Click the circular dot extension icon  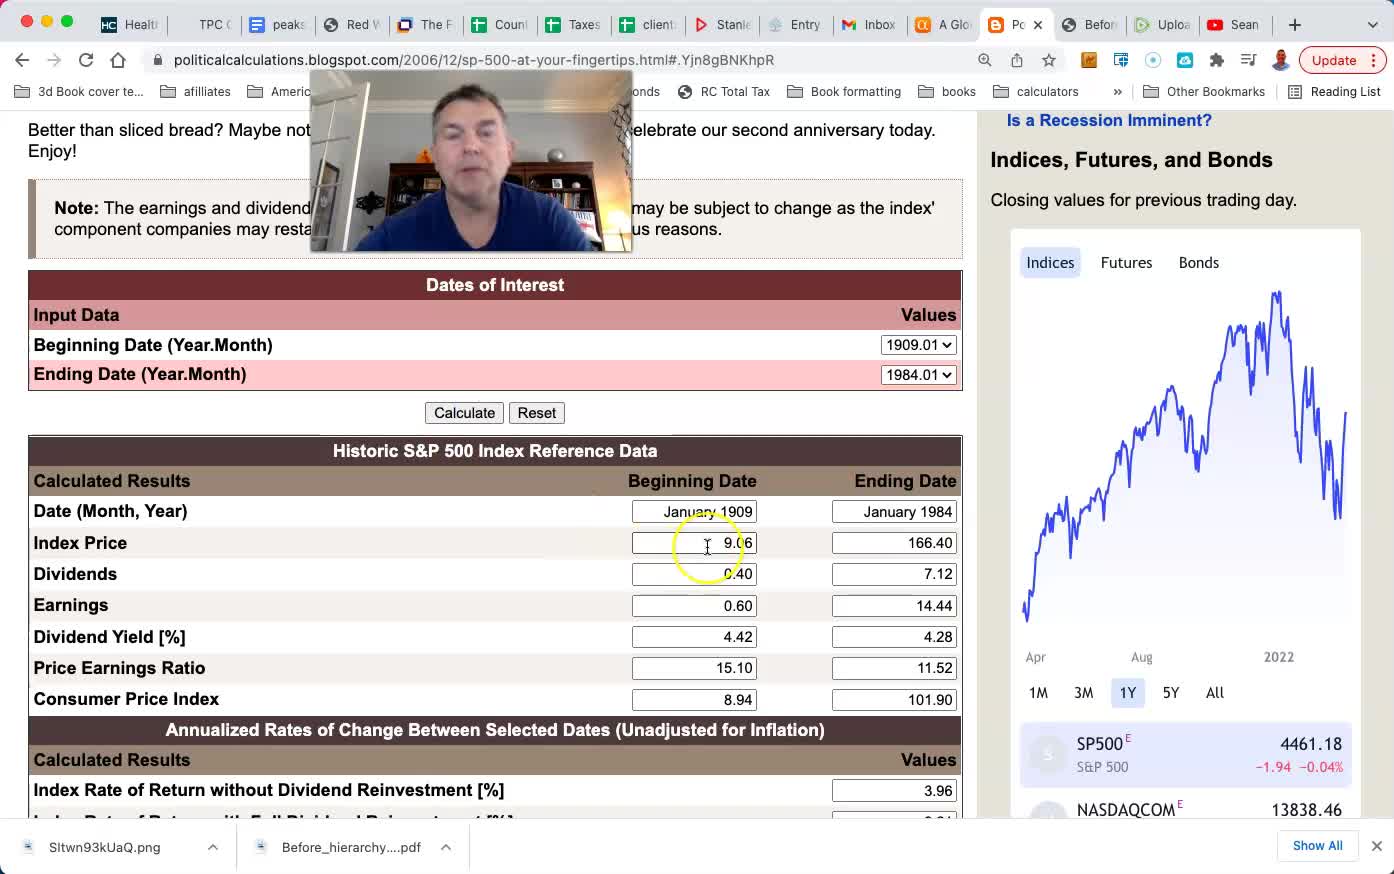tap(1153, 60)
